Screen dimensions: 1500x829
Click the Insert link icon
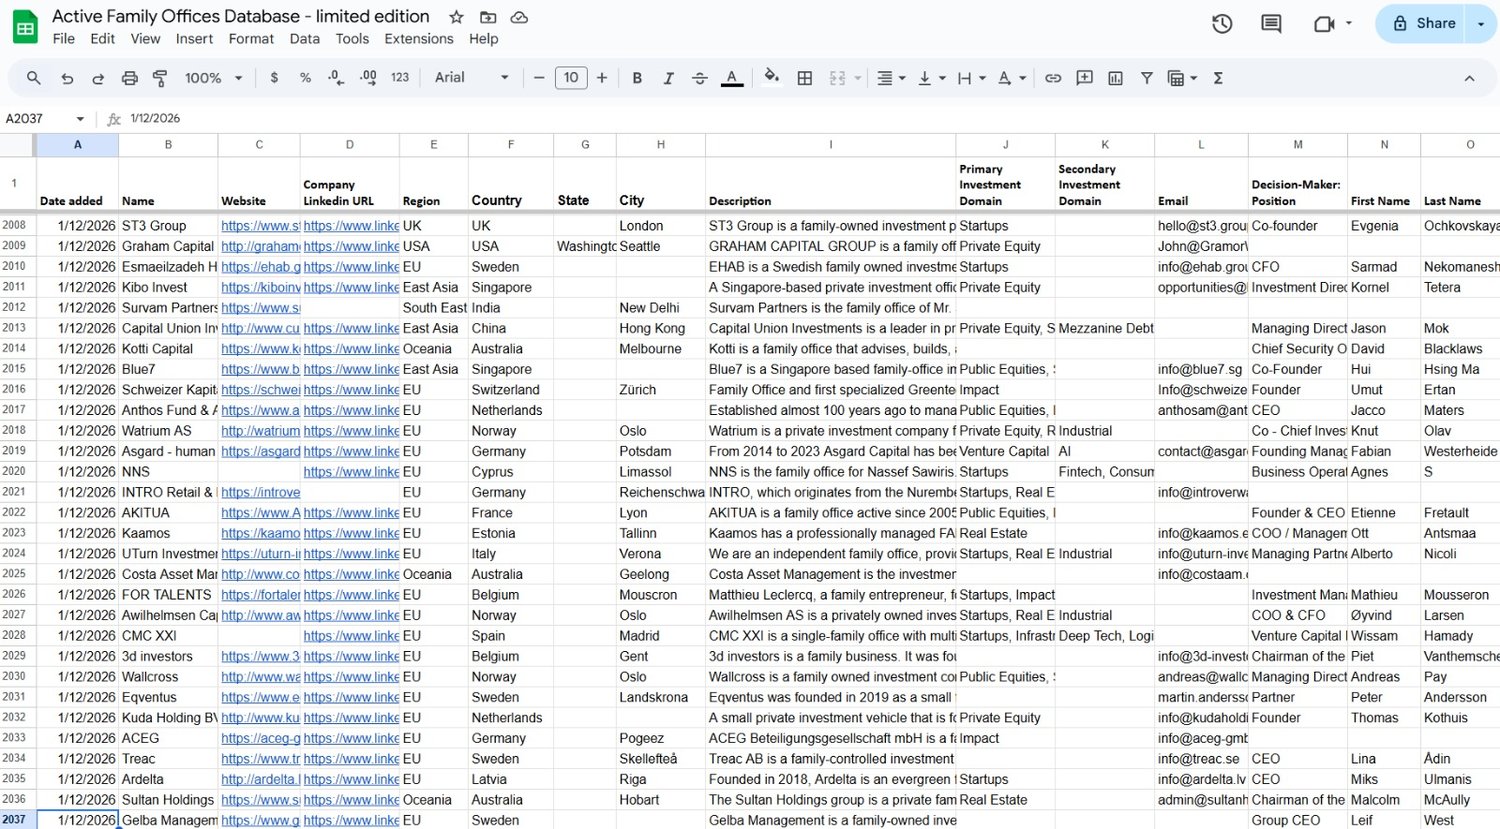(1053, 78)
